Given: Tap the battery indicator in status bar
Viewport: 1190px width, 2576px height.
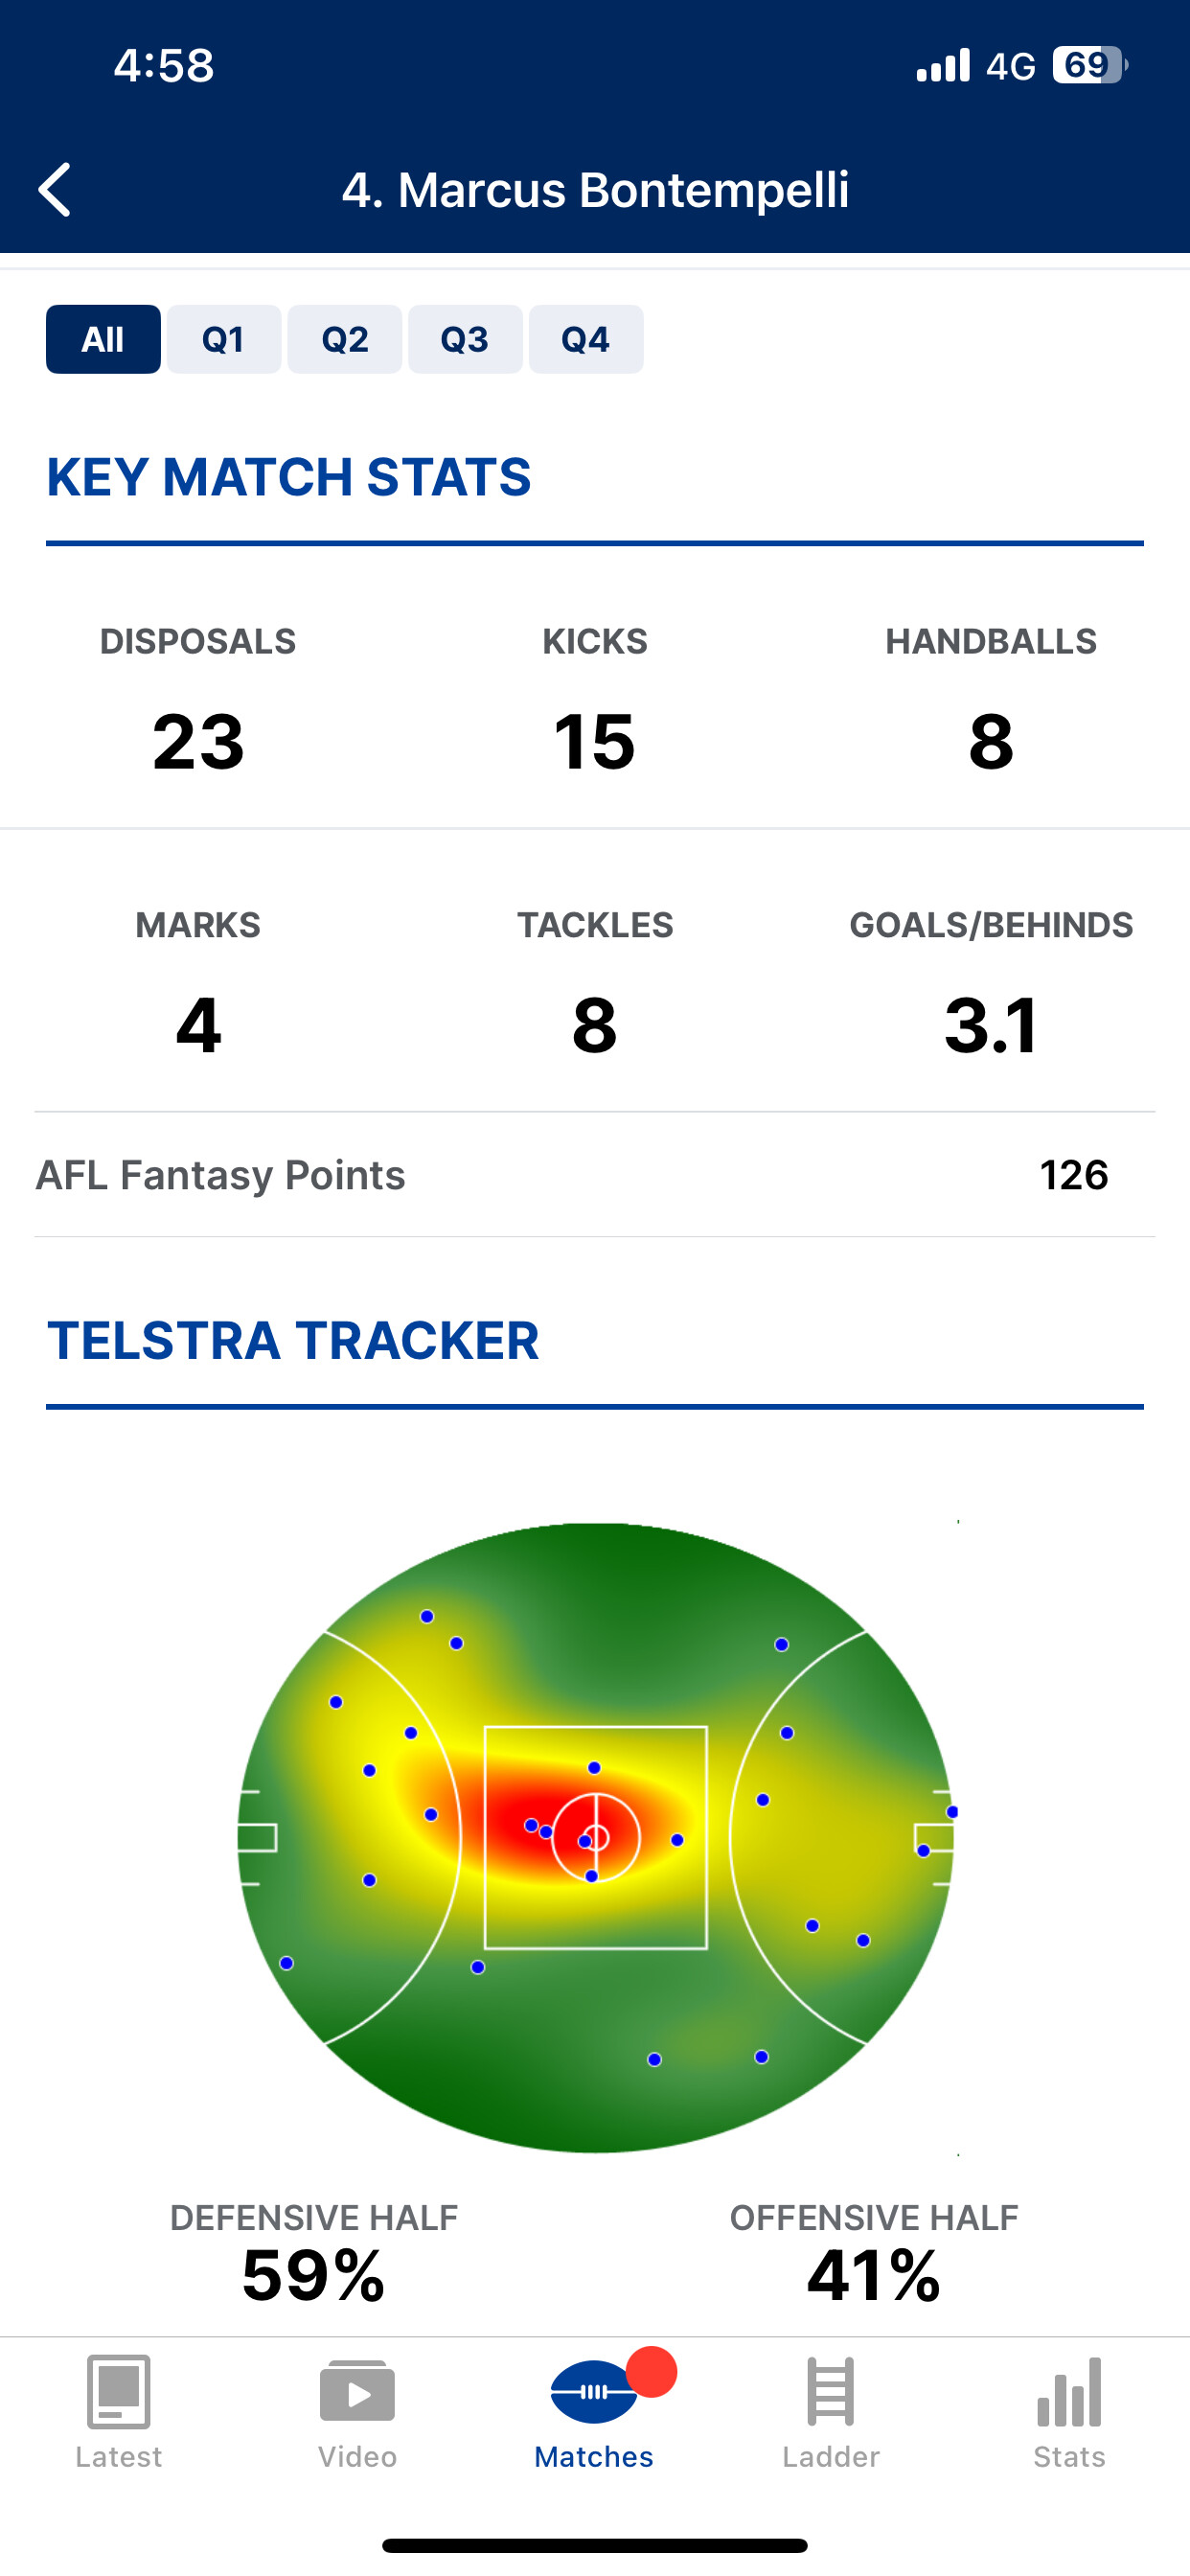Looking at the screenshot, I should (x=1088, y=66).
